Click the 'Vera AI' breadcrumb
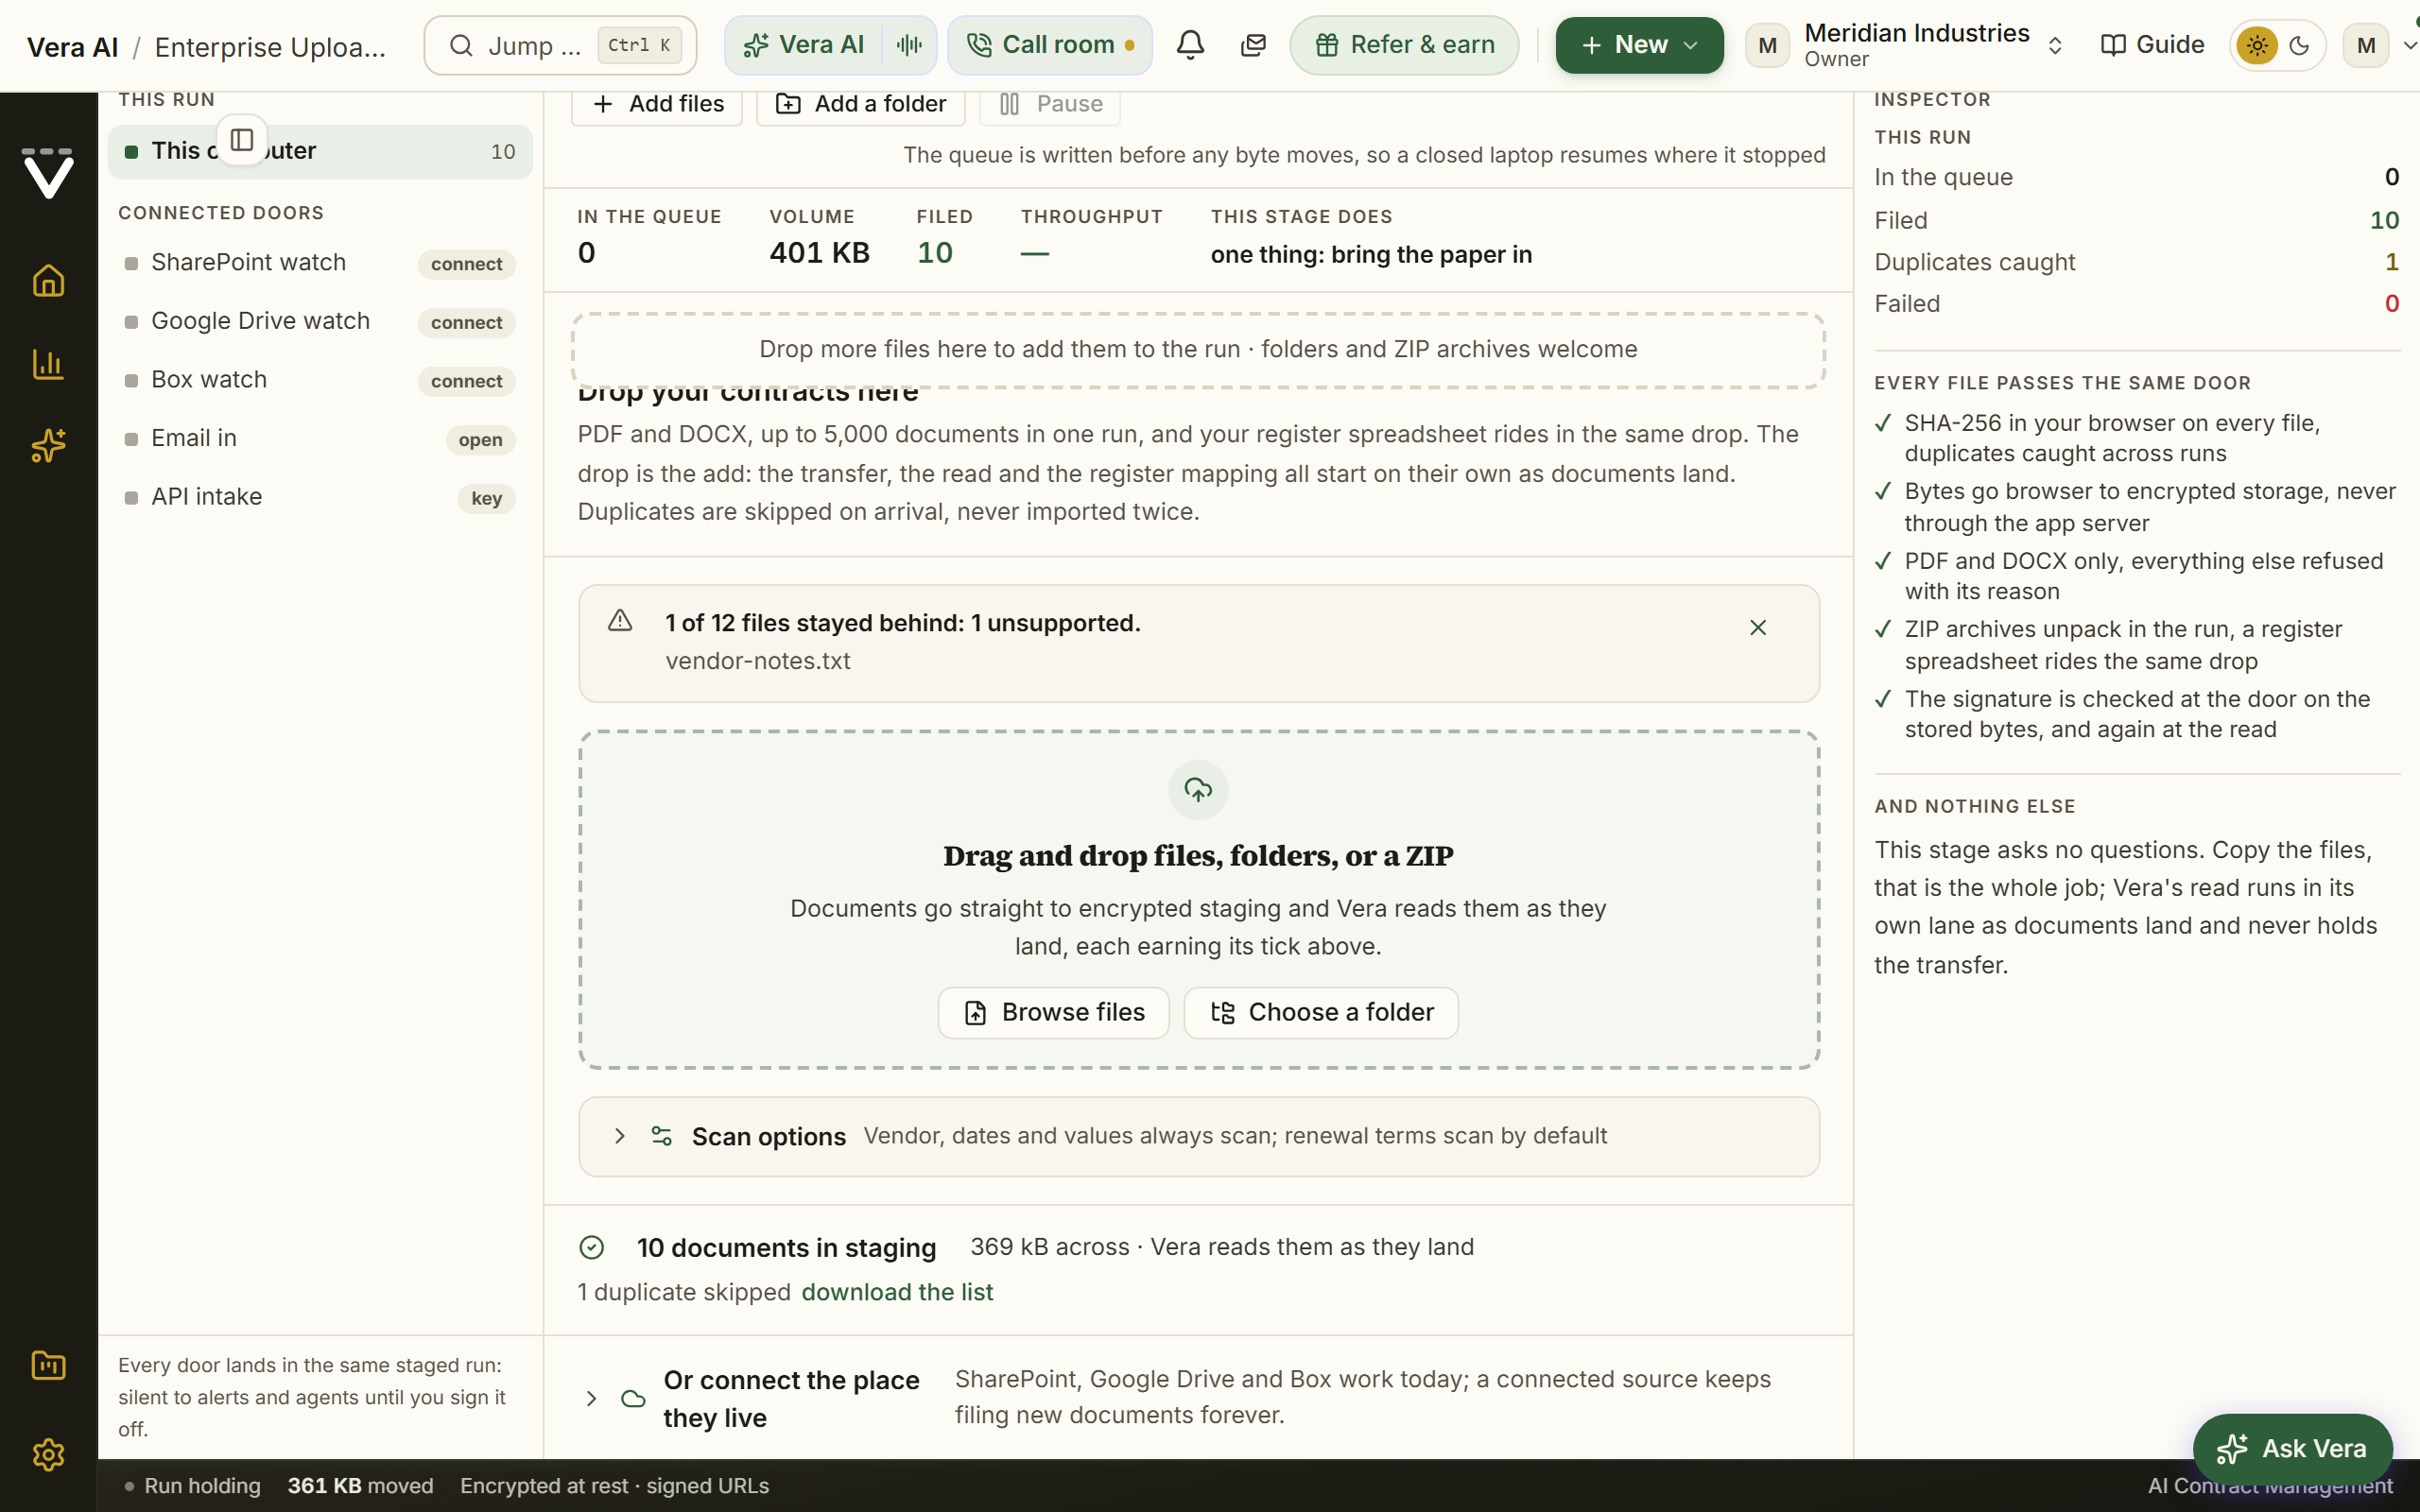Screen dimensions: 2420x1512 pos(72,46)
